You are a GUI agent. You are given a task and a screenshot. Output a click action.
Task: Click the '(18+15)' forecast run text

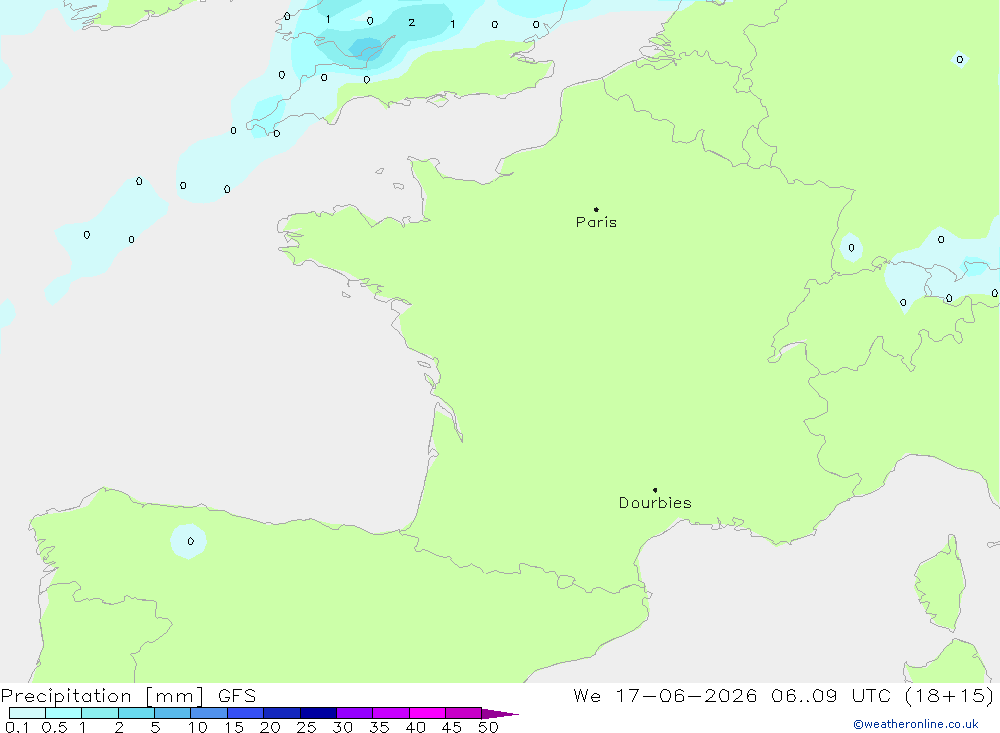949,695
